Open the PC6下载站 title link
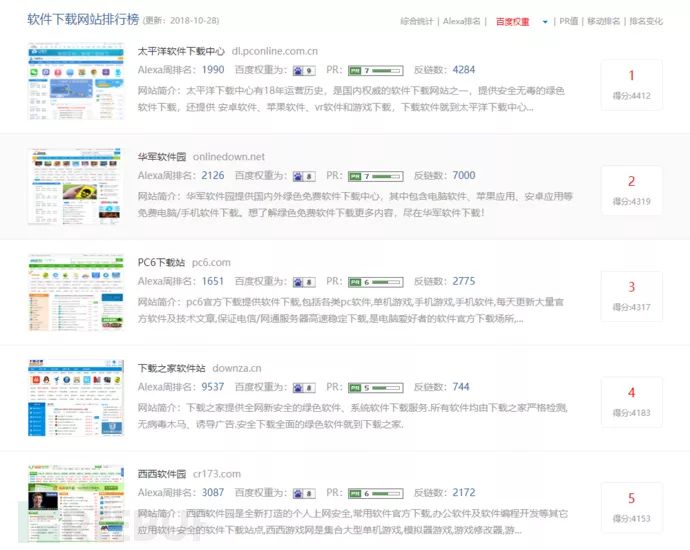This screenshot has width=690, height=550. 161,263
